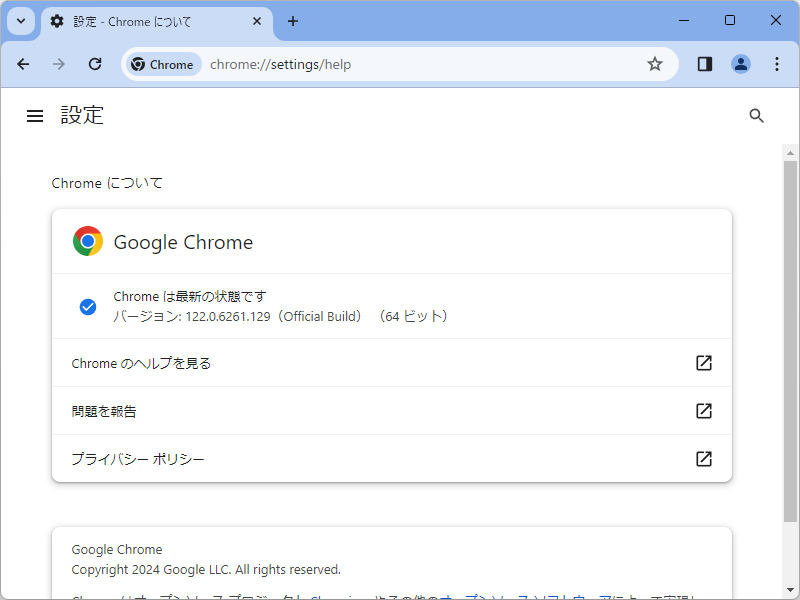
Task: Open the profile avatar icon
Action: (741, 64)
